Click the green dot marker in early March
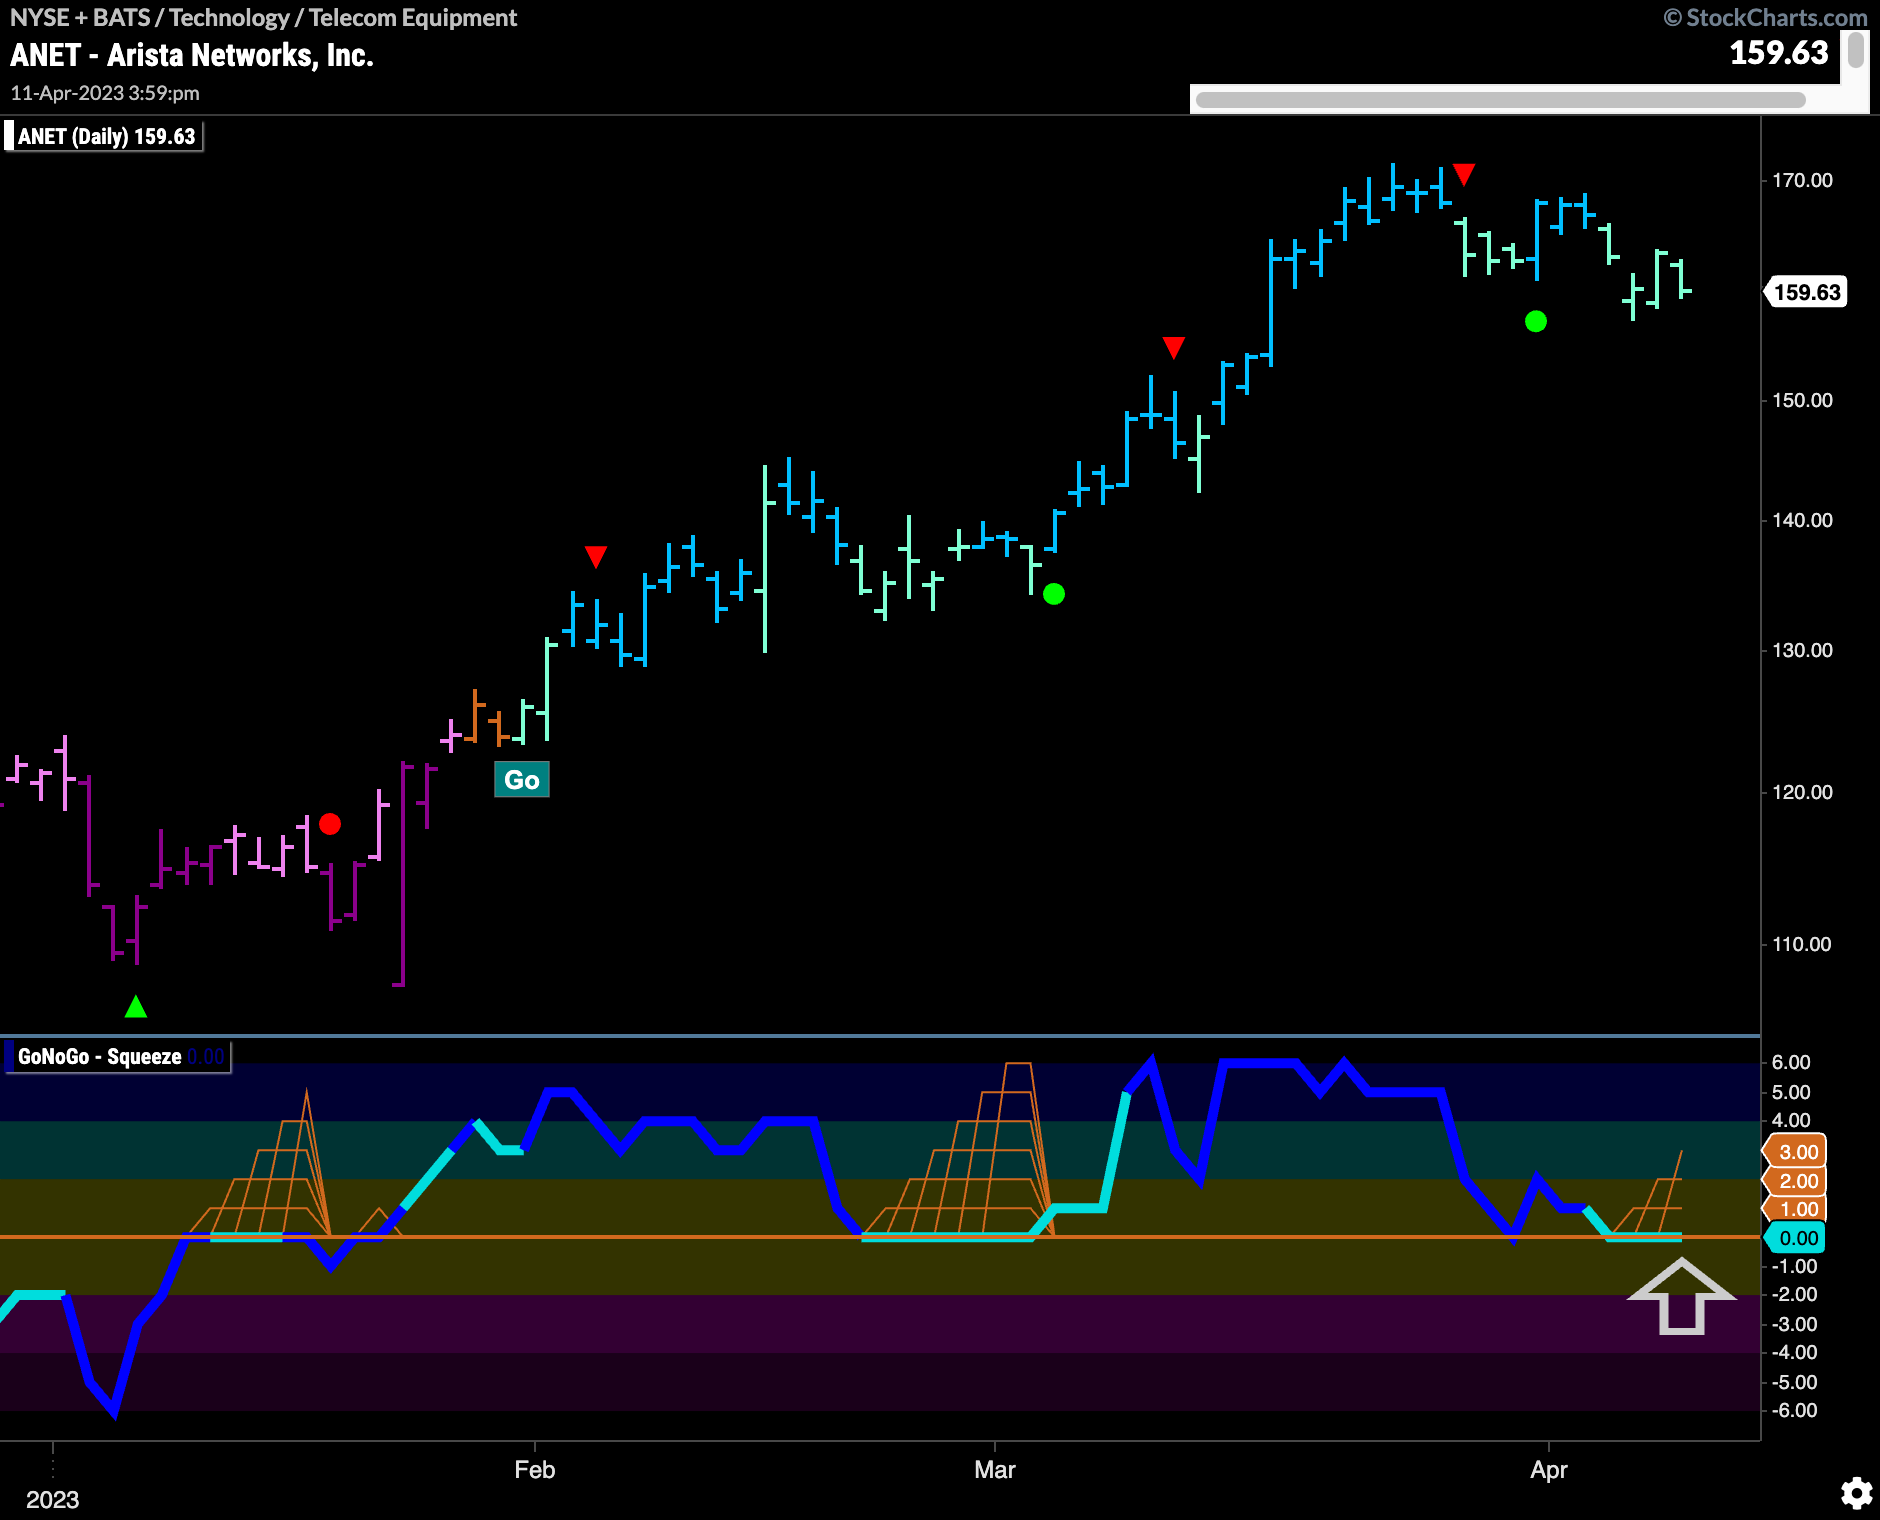 click(1054, 594)
